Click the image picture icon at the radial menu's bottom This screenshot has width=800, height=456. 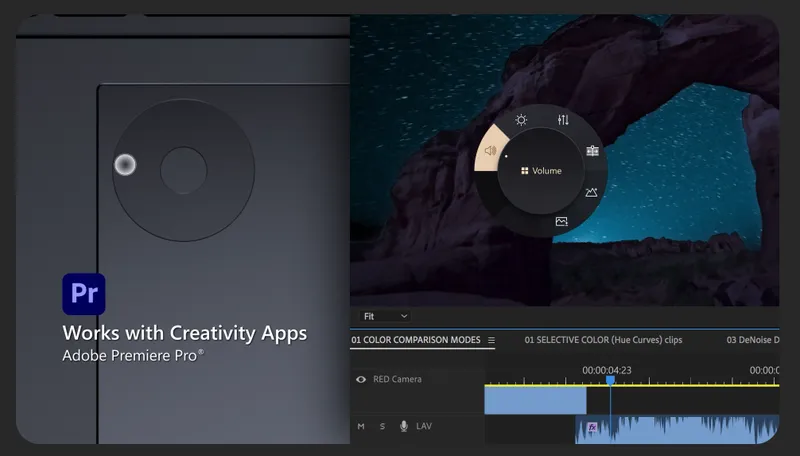pyautogui.click(x=562, y=221)
